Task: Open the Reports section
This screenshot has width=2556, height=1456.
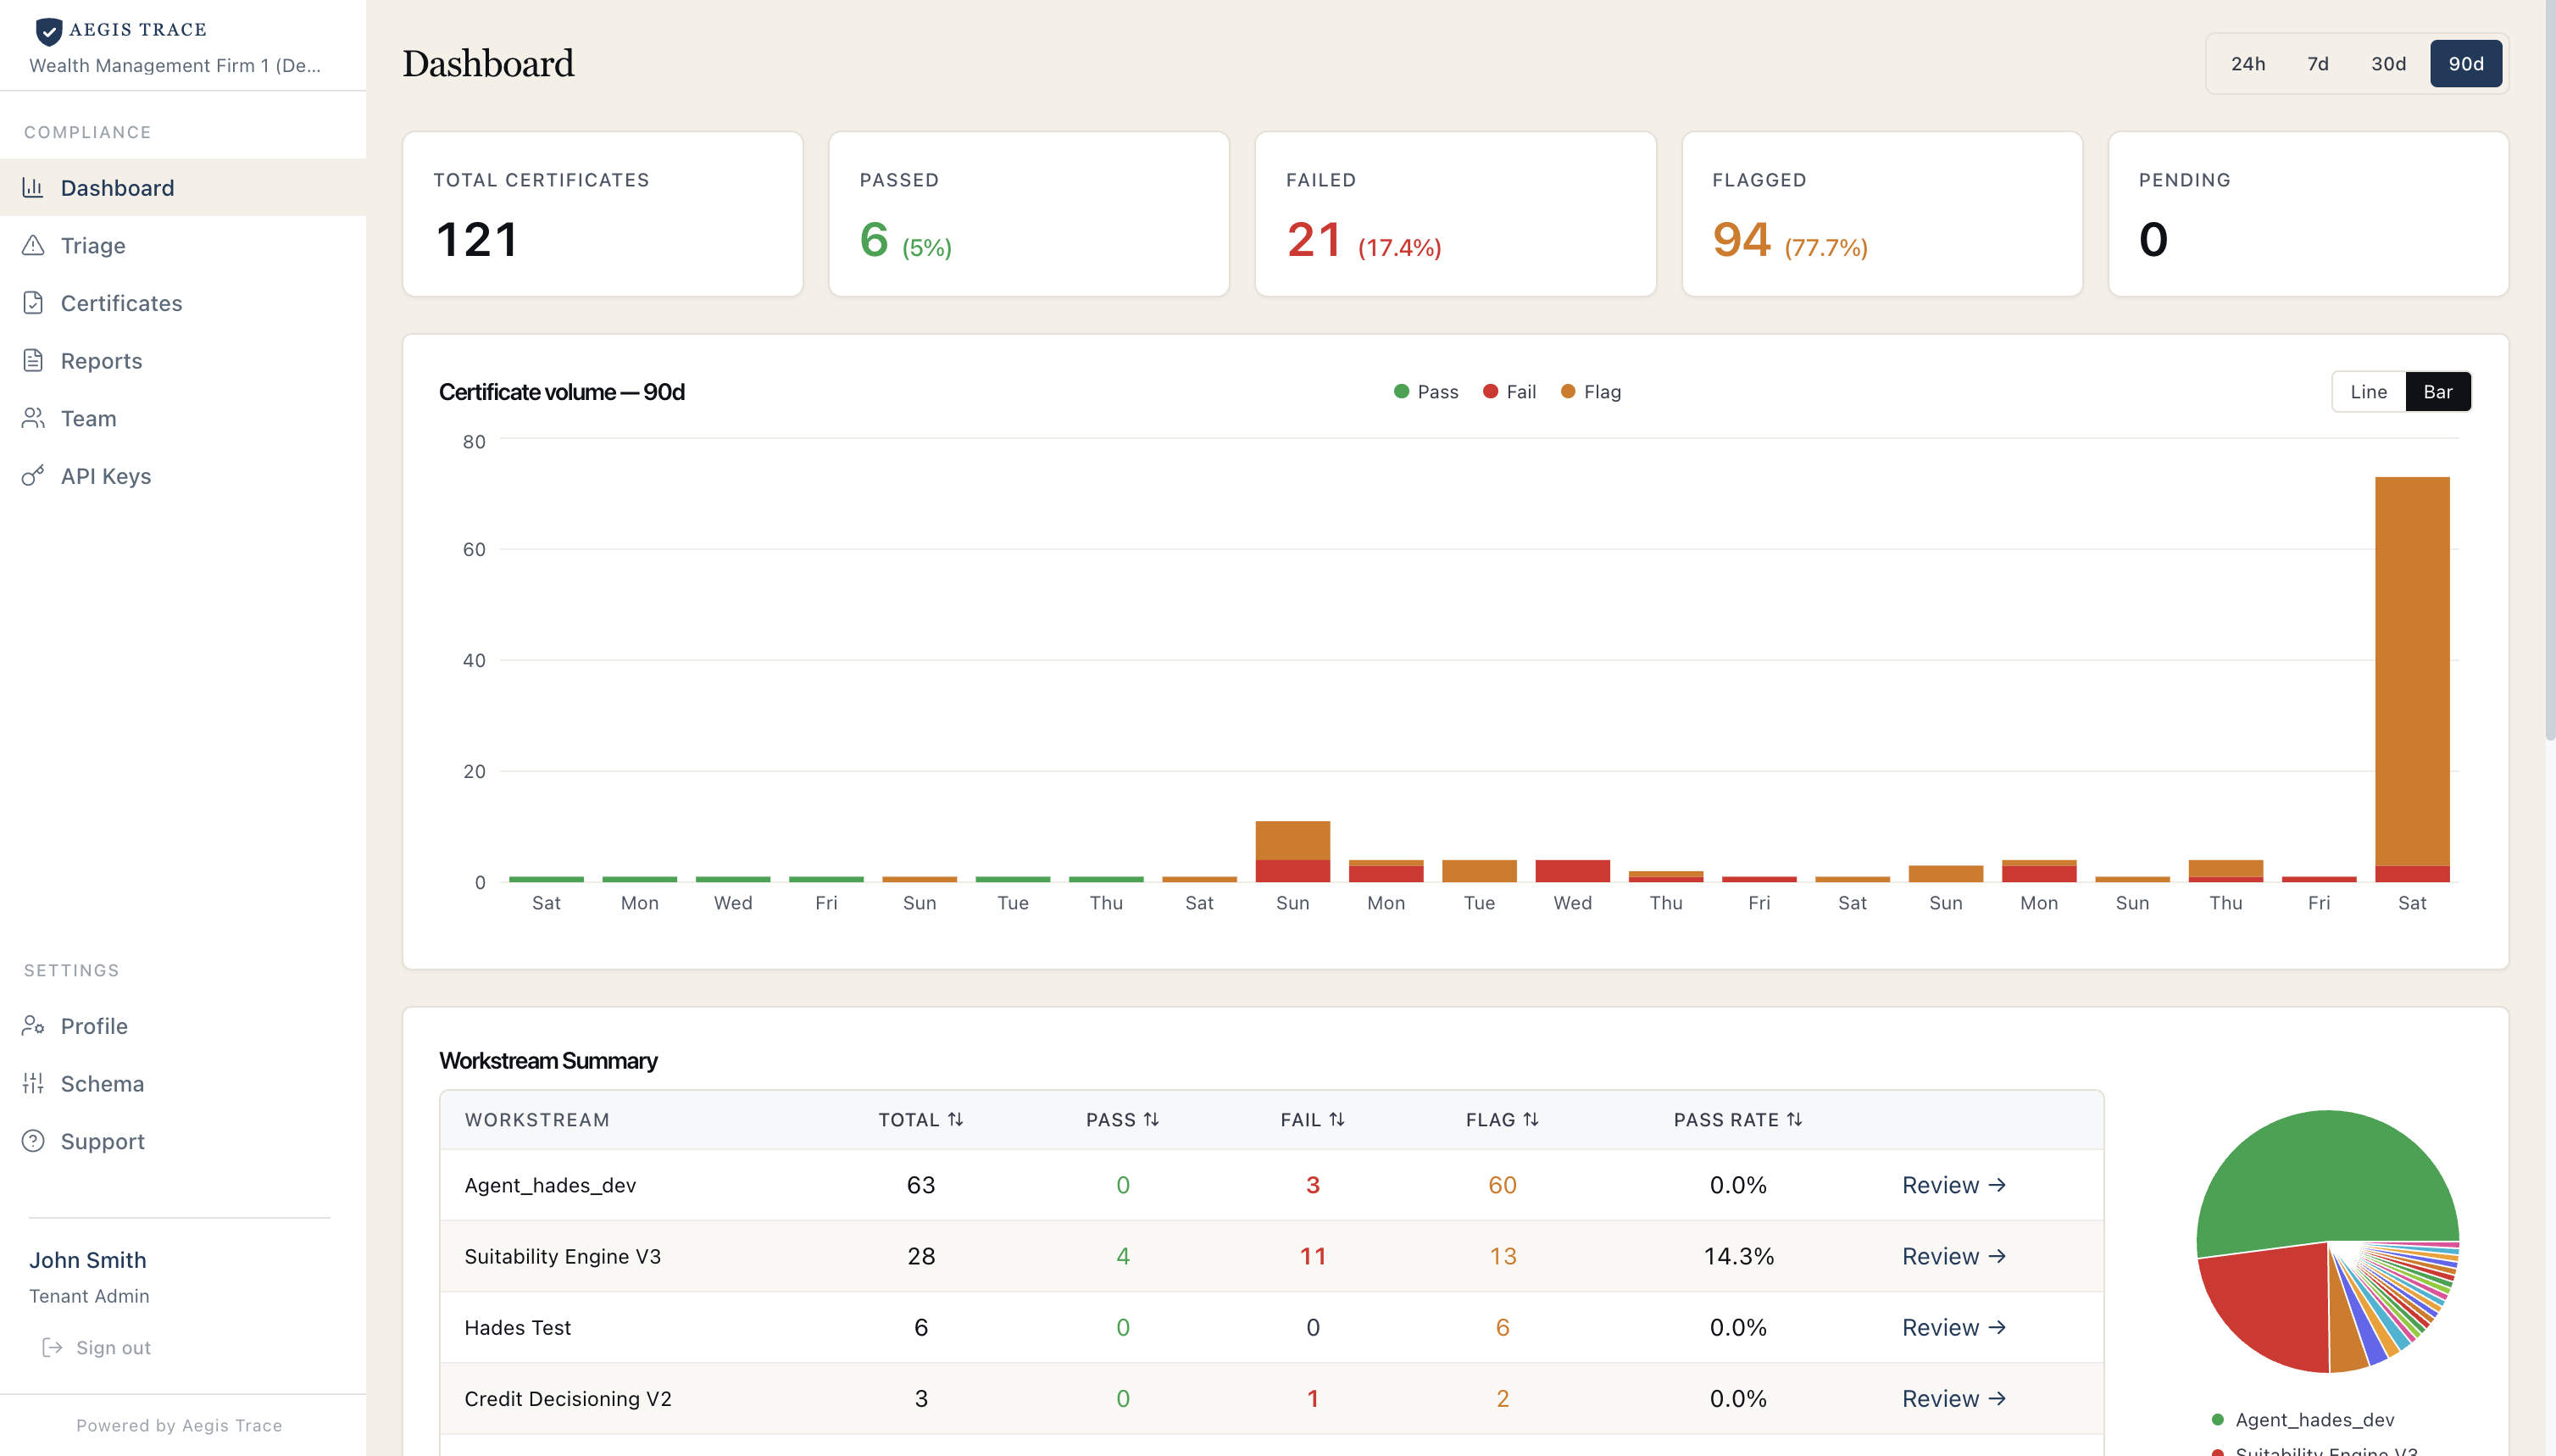Action: 183,361
